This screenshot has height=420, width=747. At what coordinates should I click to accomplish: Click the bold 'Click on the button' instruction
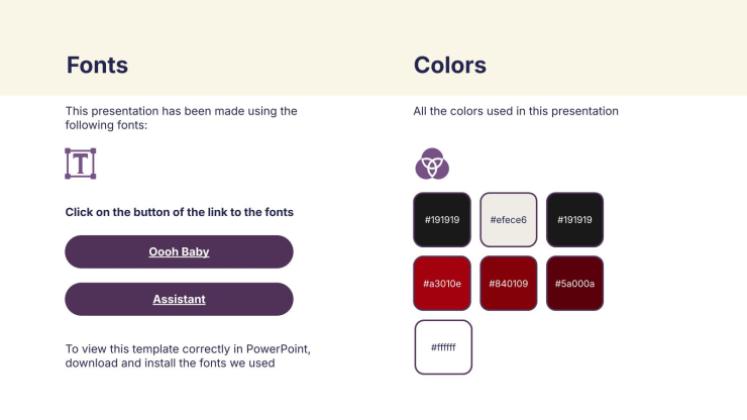point(179,212)
